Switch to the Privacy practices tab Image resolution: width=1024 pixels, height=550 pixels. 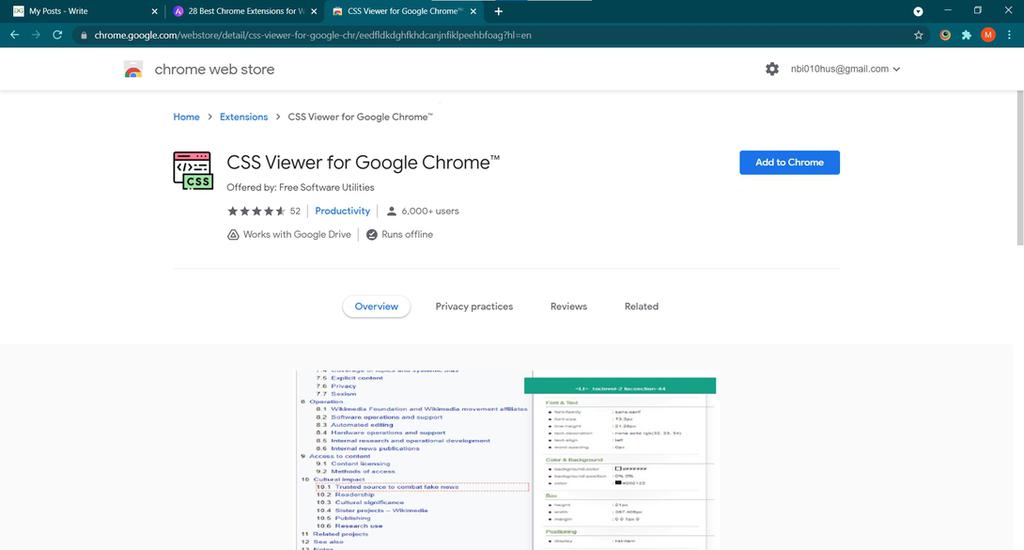coord(474,306)
